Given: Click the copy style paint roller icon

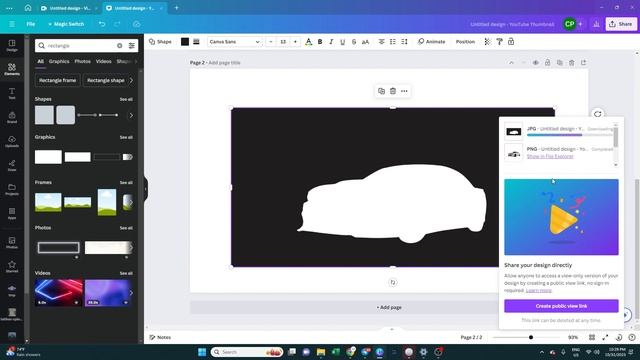Looking at the screenshot, I should click(499, 42).
